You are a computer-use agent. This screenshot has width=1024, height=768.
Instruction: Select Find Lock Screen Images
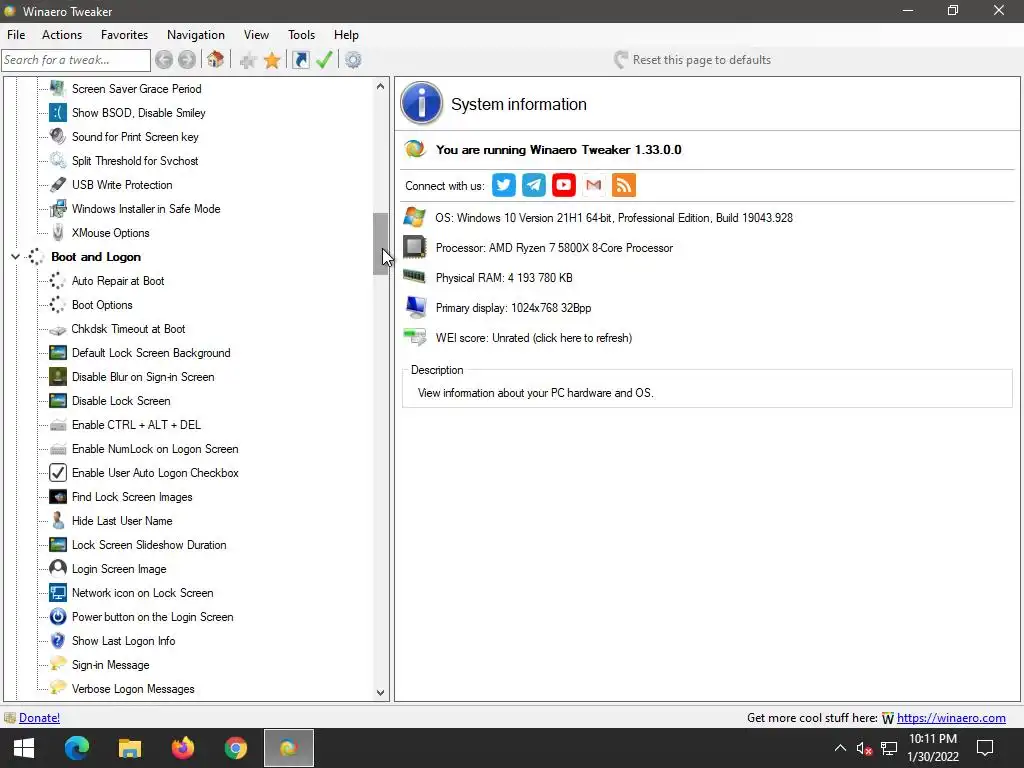click(132, 497)
